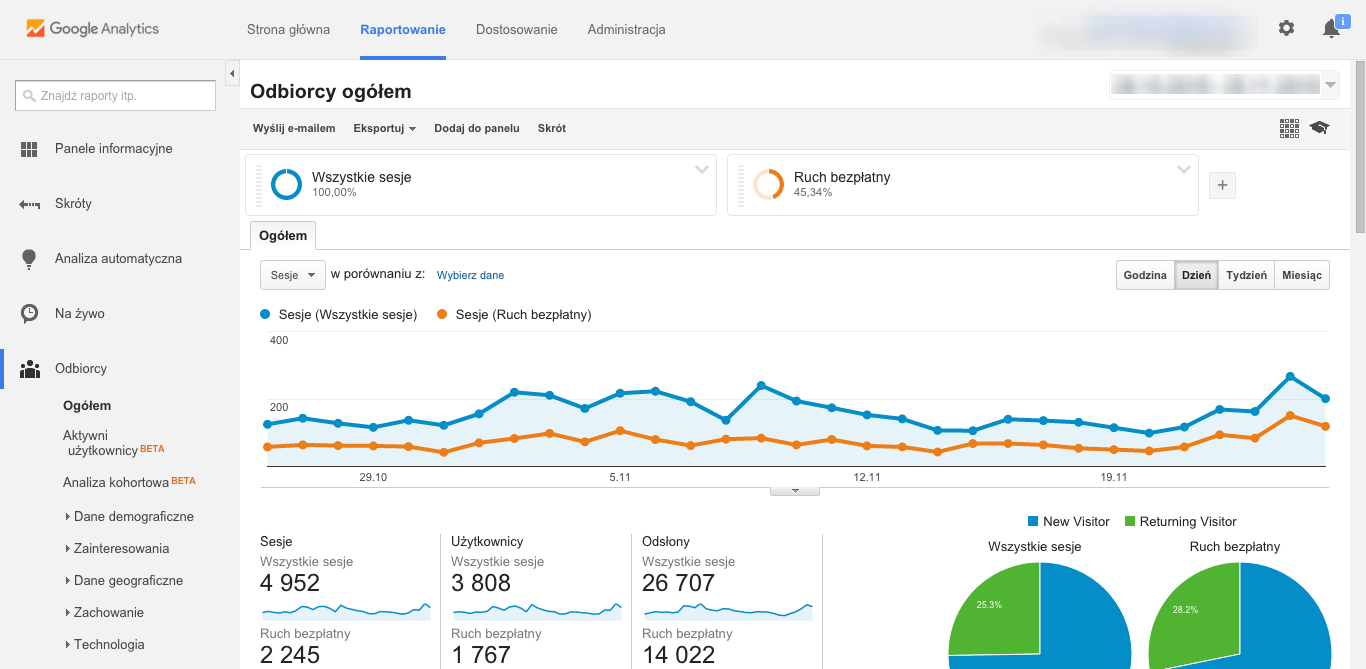Image resolution: width=1366 pixels, height=669 pixels.
Task: Click orange Sesje (Ruch bezpłatny) legend dot
Action: pyautogui.click(x=442, y=314)
